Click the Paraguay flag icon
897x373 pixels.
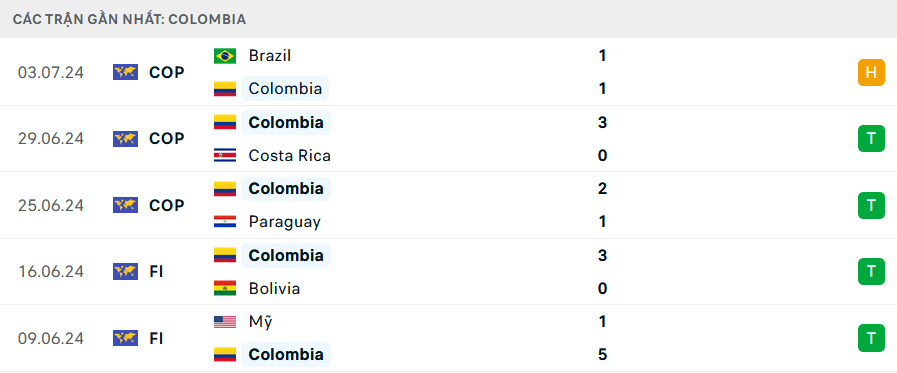point(225,222)
